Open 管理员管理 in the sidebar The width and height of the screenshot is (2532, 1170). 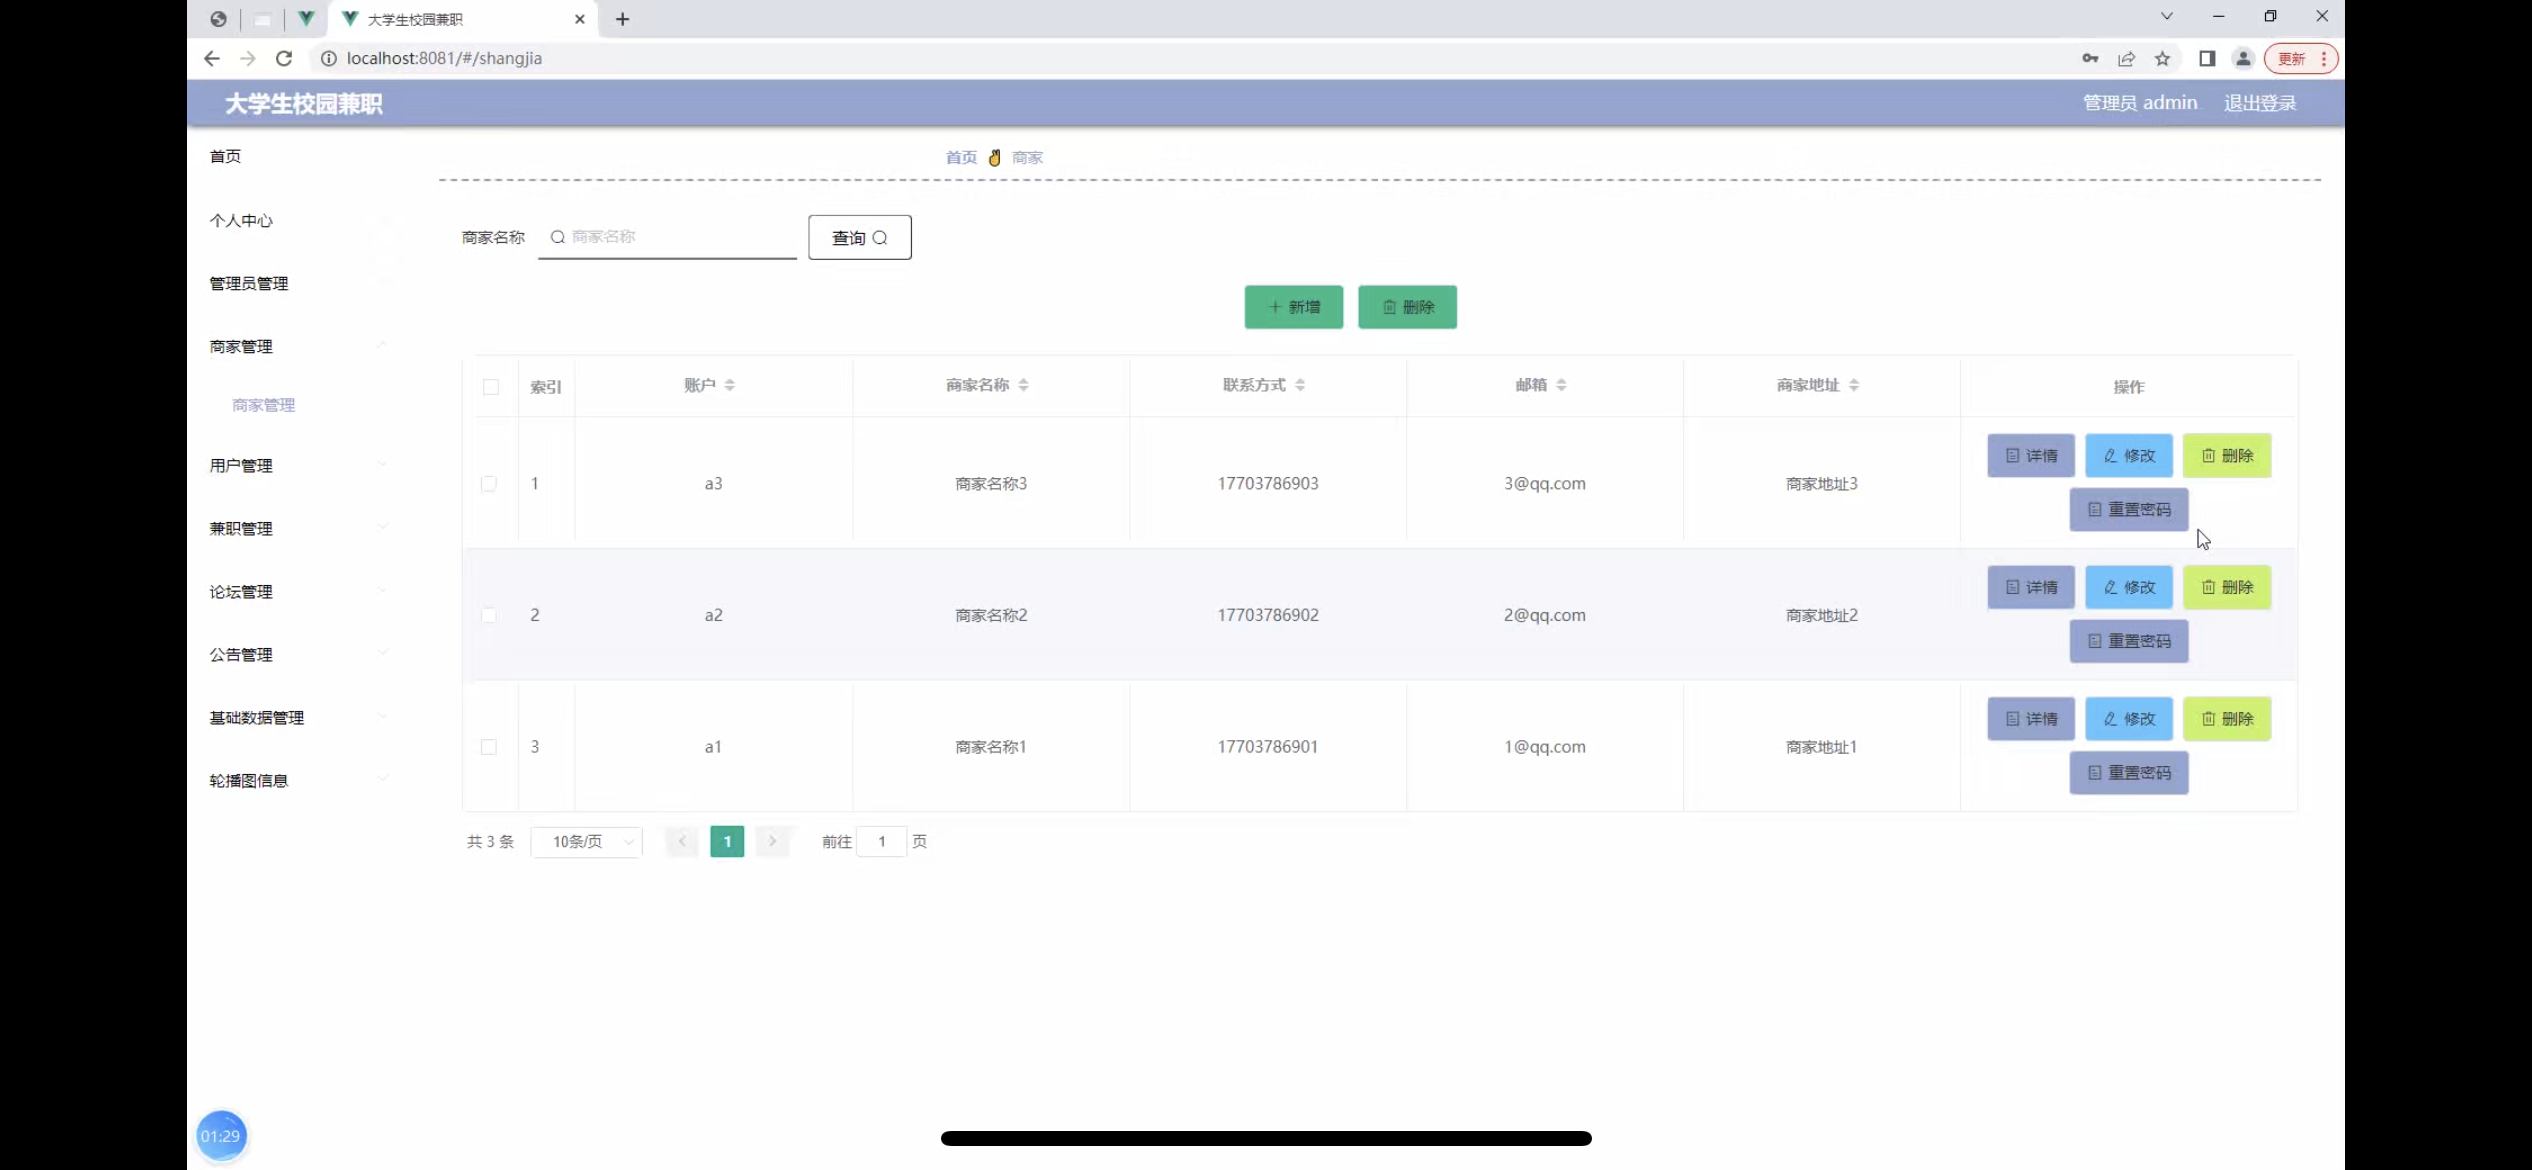coord(249,284)
